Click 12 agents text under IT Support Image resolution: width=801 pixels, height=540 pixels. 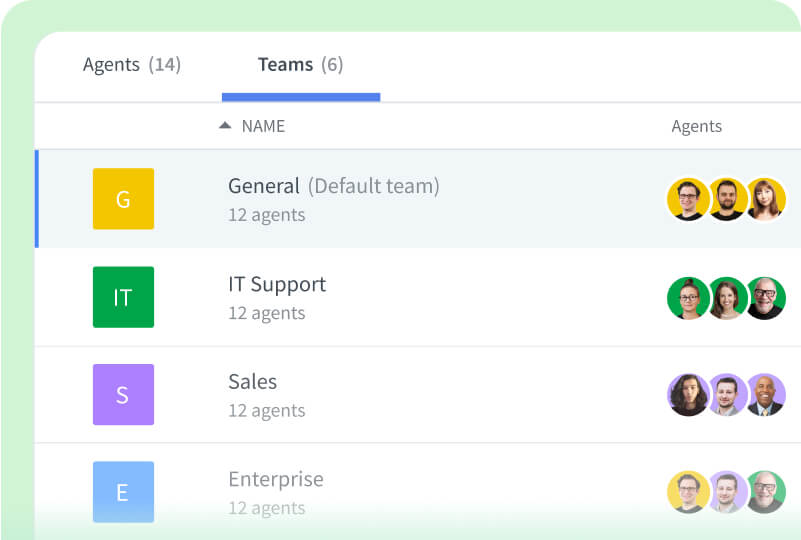click(267, 313)
